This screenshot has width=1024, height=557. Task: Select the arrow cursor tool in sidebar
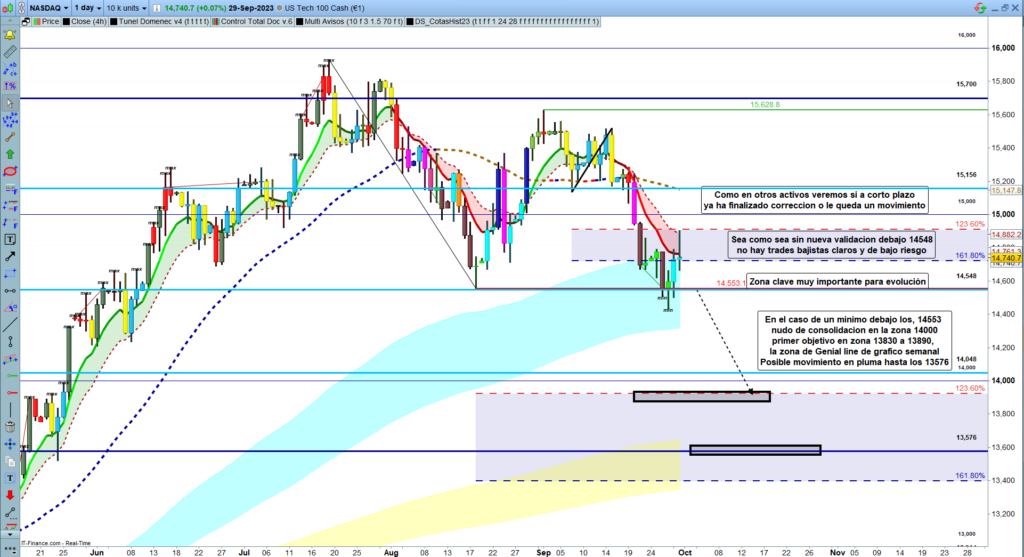pos(9,102)
